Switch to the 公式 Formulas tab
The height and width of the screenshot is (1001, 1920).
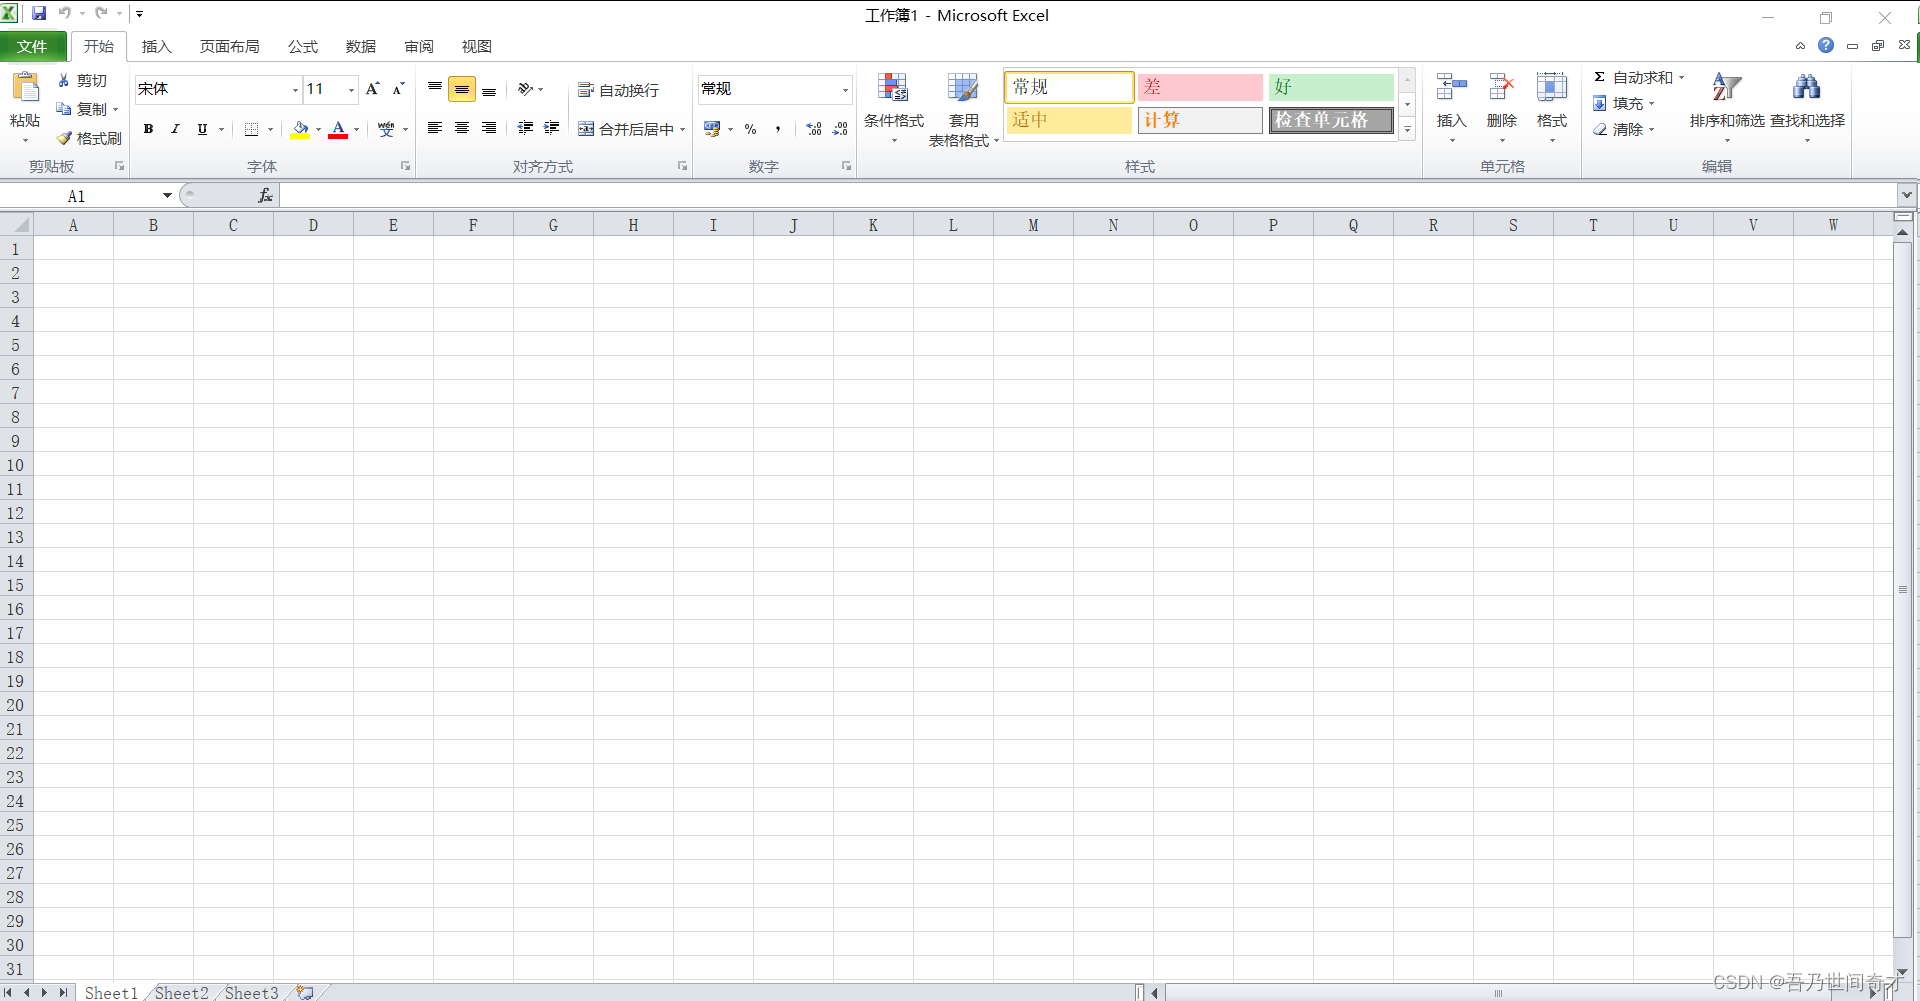[302, 47]
